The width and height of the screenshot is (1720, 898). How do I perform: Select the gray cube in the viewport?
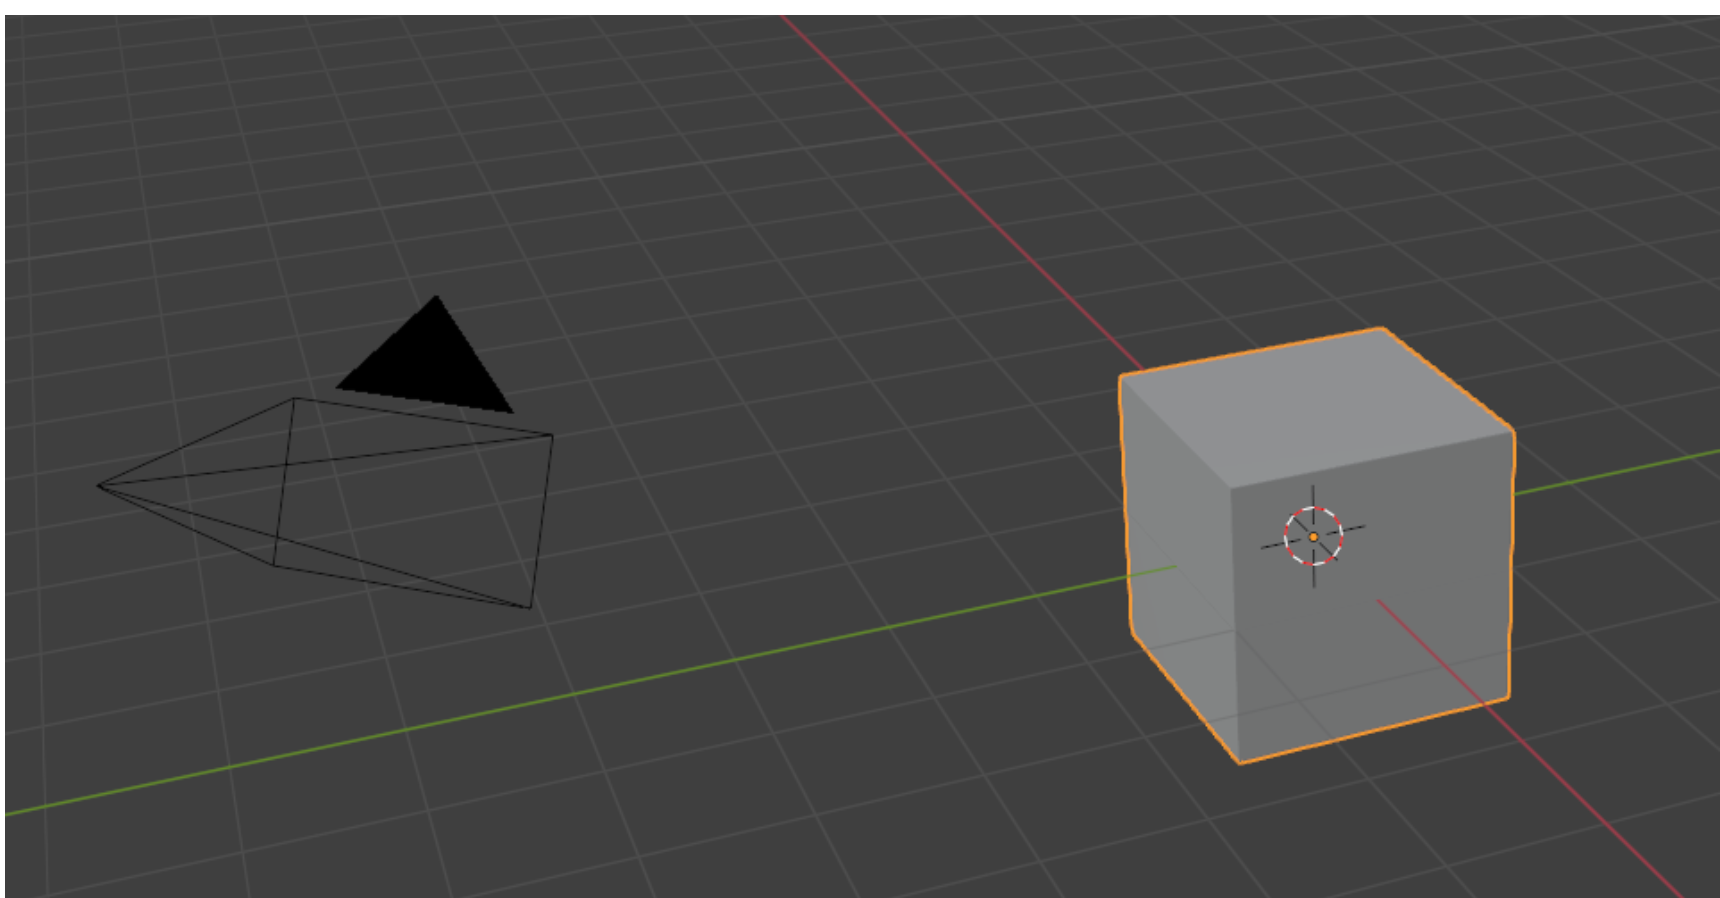pyautogui.click(x=1315, y=545)
